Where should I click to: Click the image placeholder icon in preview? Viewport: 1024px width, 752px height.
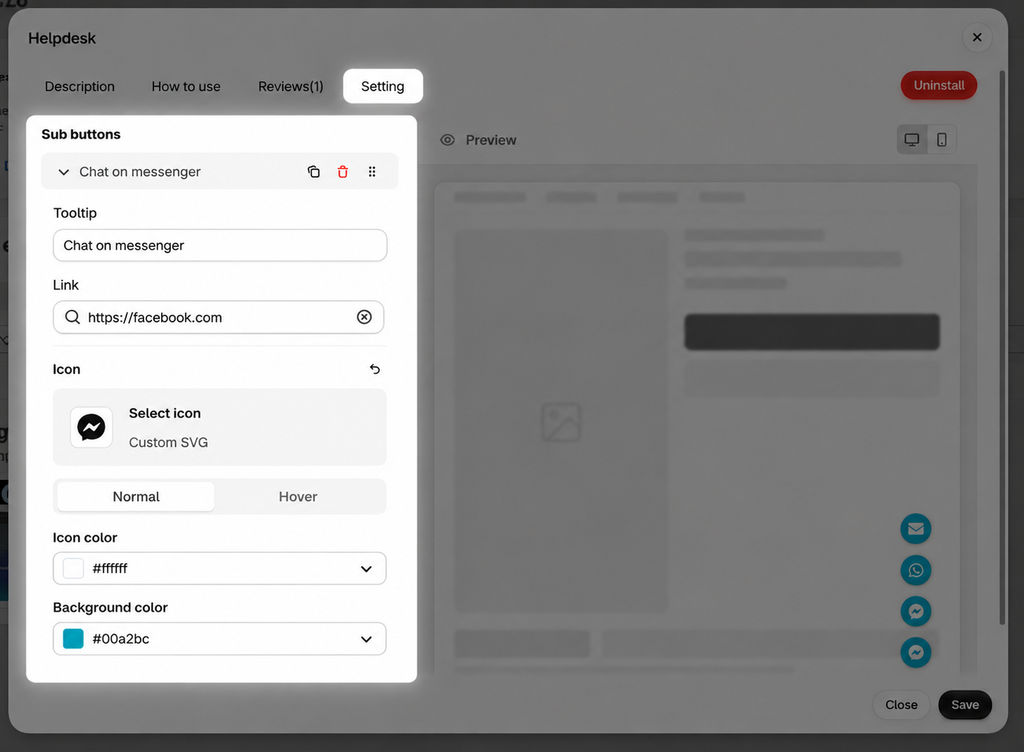[561, 422]
